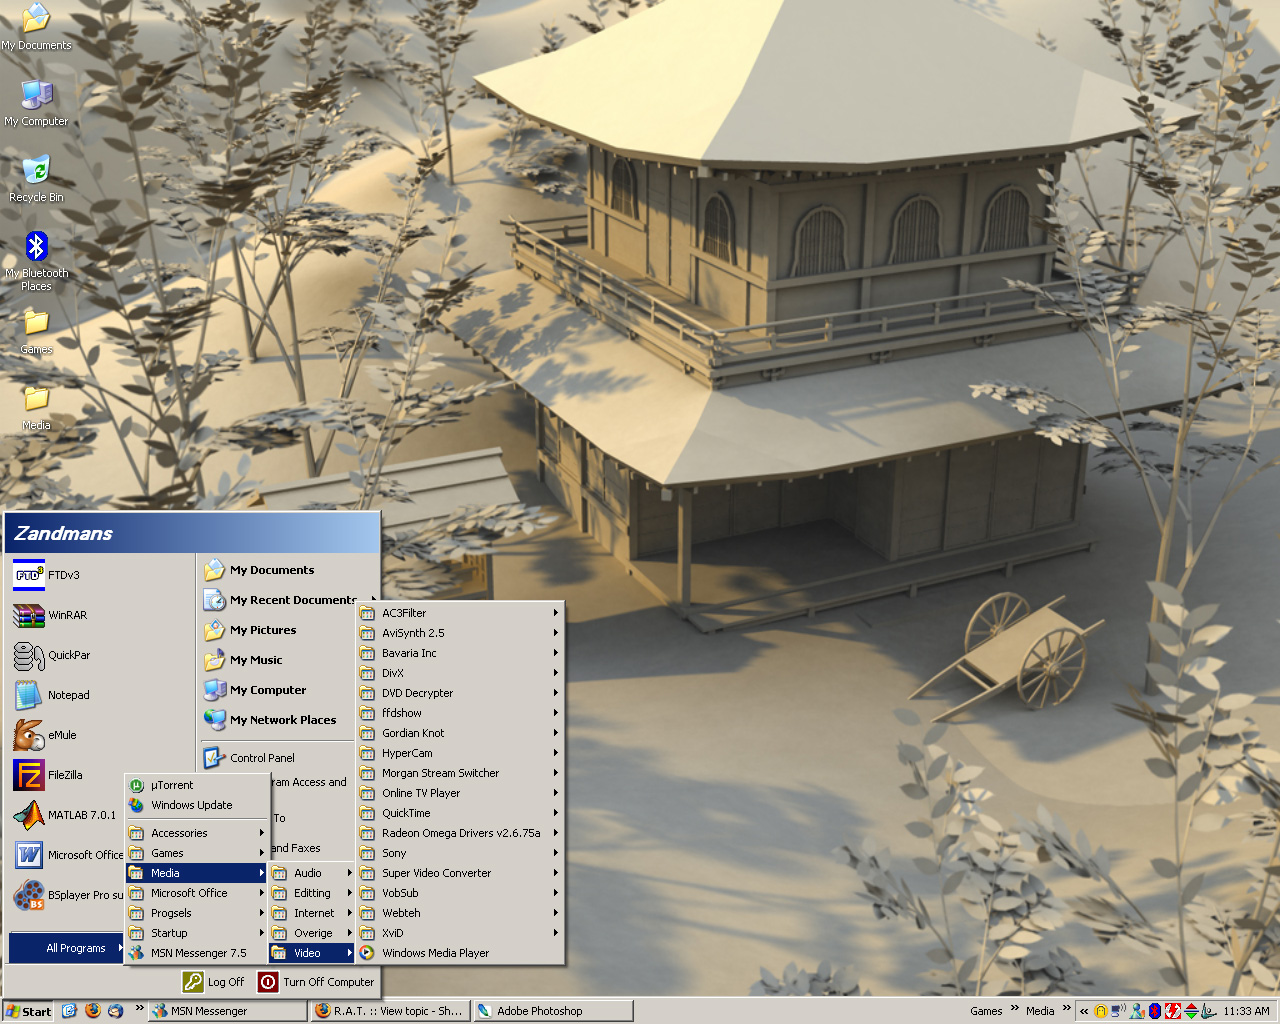Click the Log Off button
This screenshot has height=1024, width=1280.
pos(214,982)
